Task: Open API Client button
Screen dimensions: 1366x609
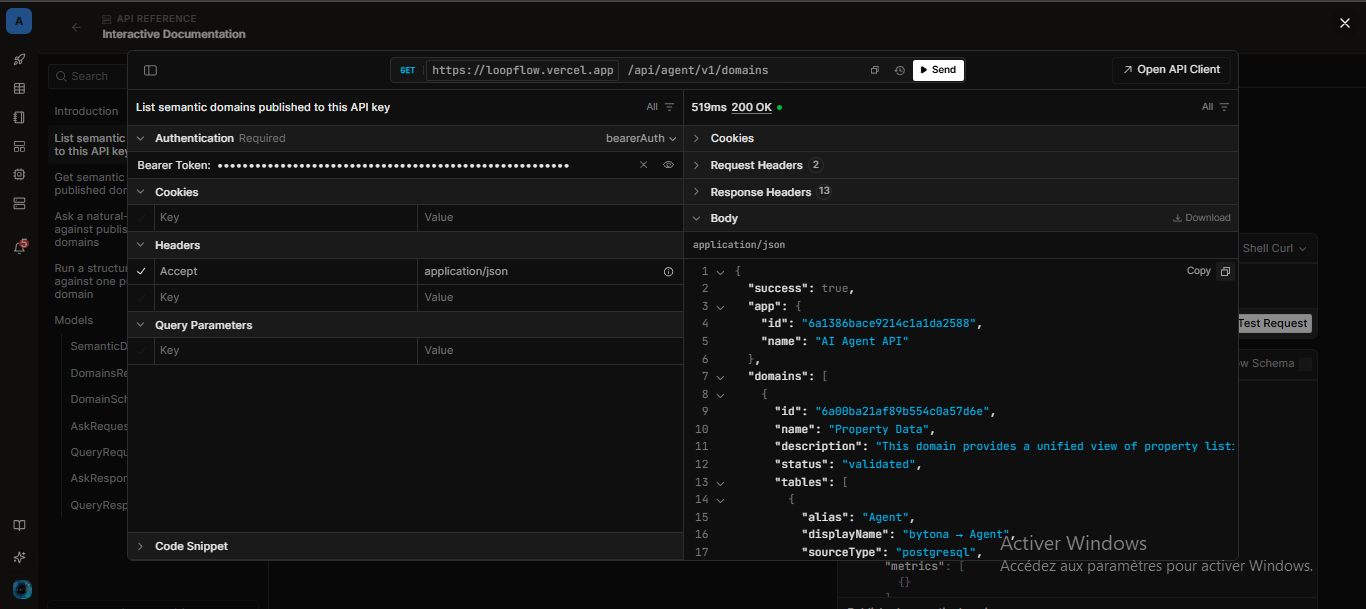Action: pos(1171,70)
